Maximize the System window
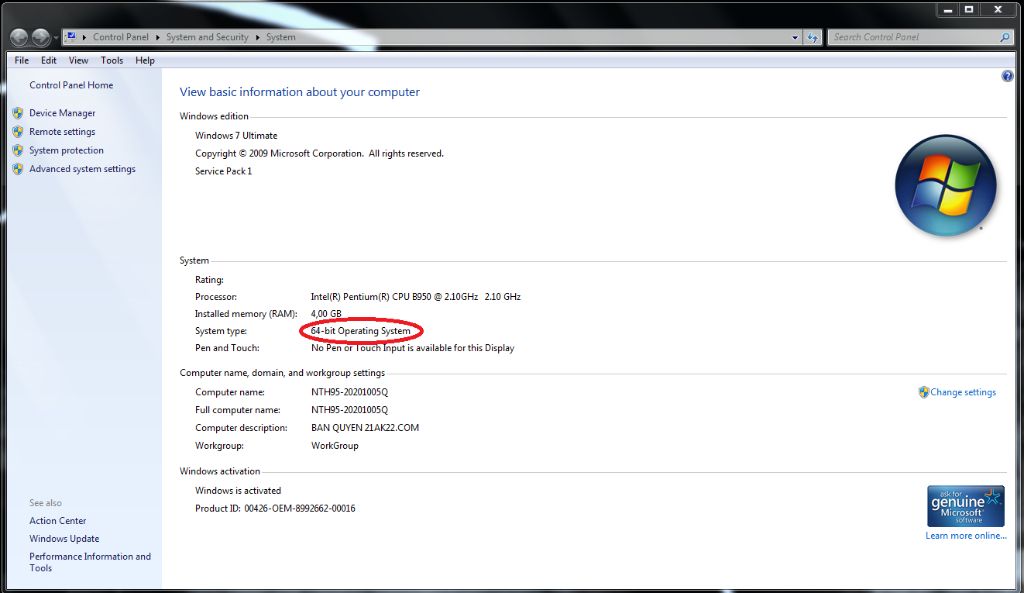 (x=969, y=9)
